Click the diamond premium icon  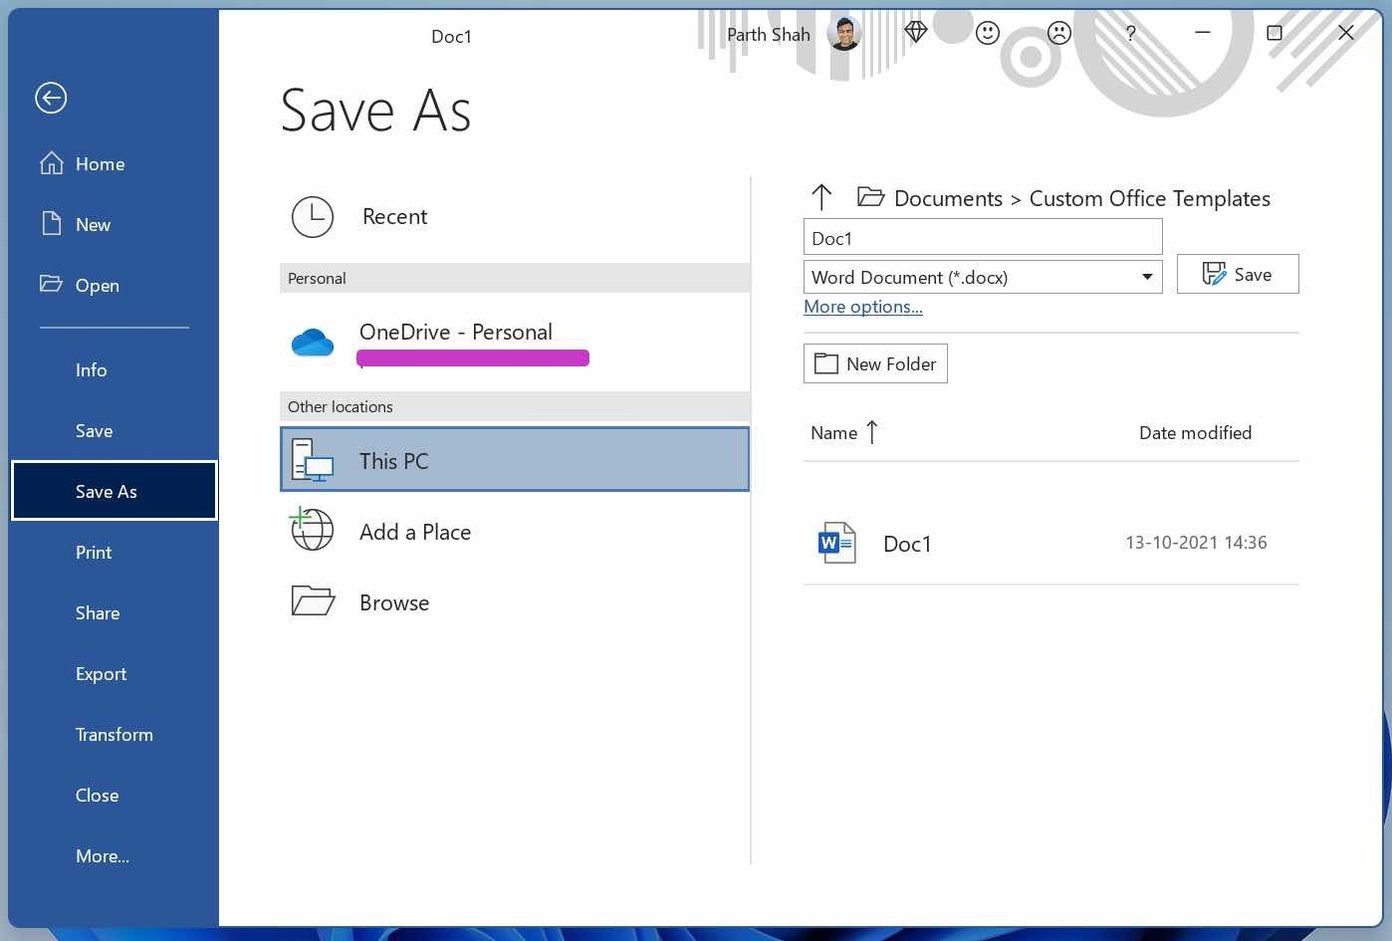click(915, 33)
